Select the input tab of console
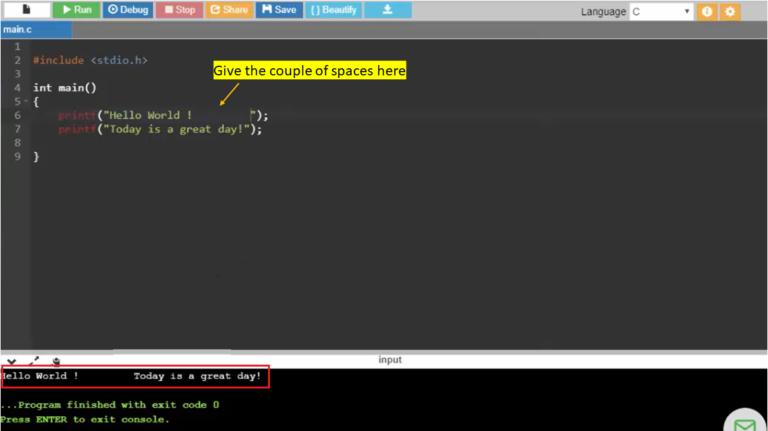768x431 pixels. pos(390,359)
